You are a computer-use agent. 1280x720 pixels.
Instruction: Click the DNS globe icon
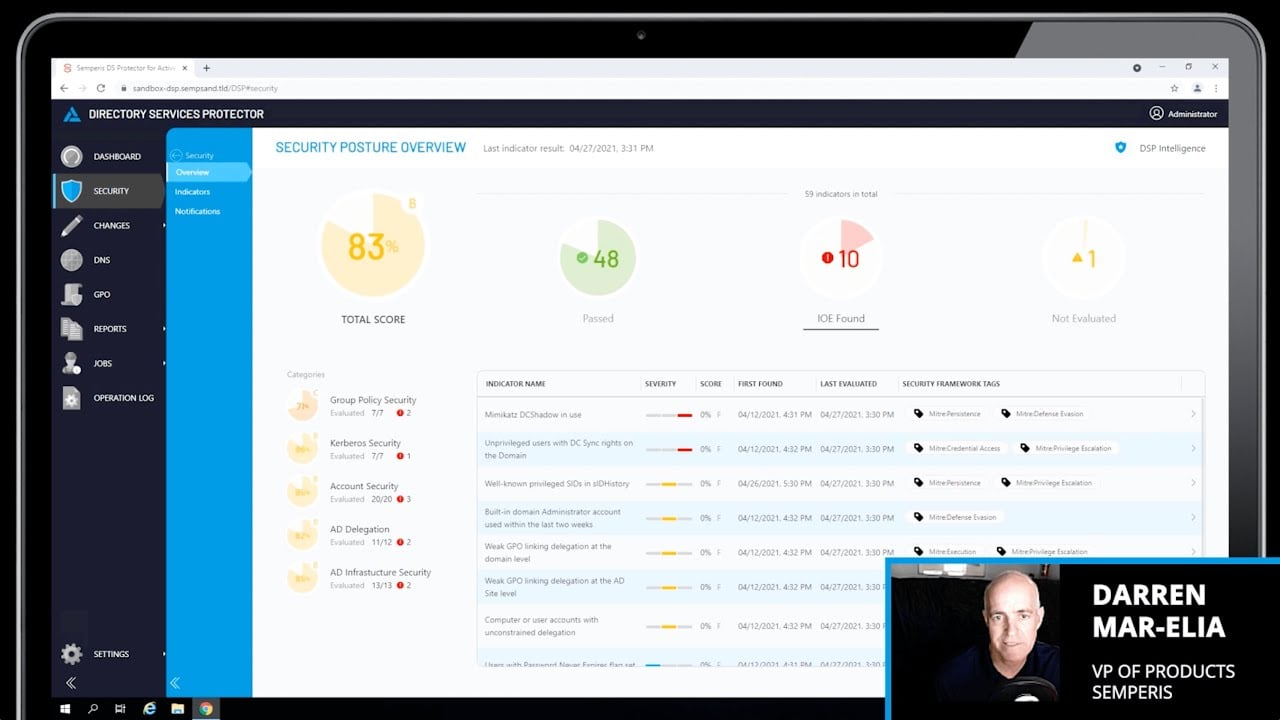[71, 260]
